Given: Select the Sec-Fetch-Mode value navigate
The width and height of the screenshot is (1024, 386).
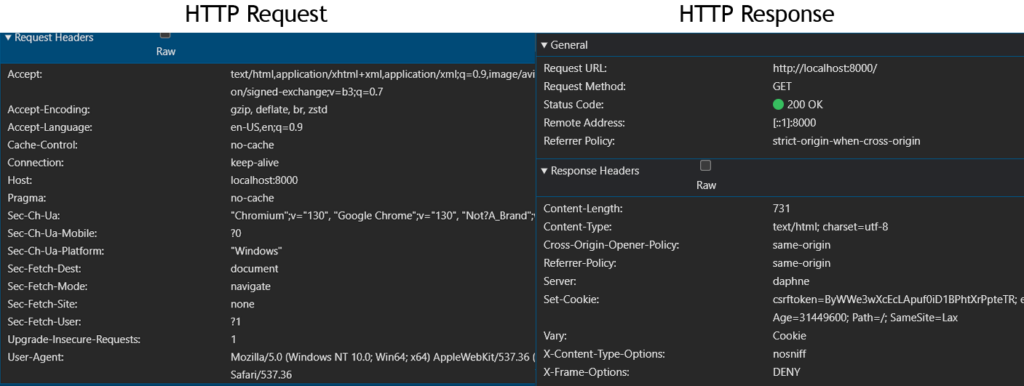Looking at the screenshot, I should [250, 286].
